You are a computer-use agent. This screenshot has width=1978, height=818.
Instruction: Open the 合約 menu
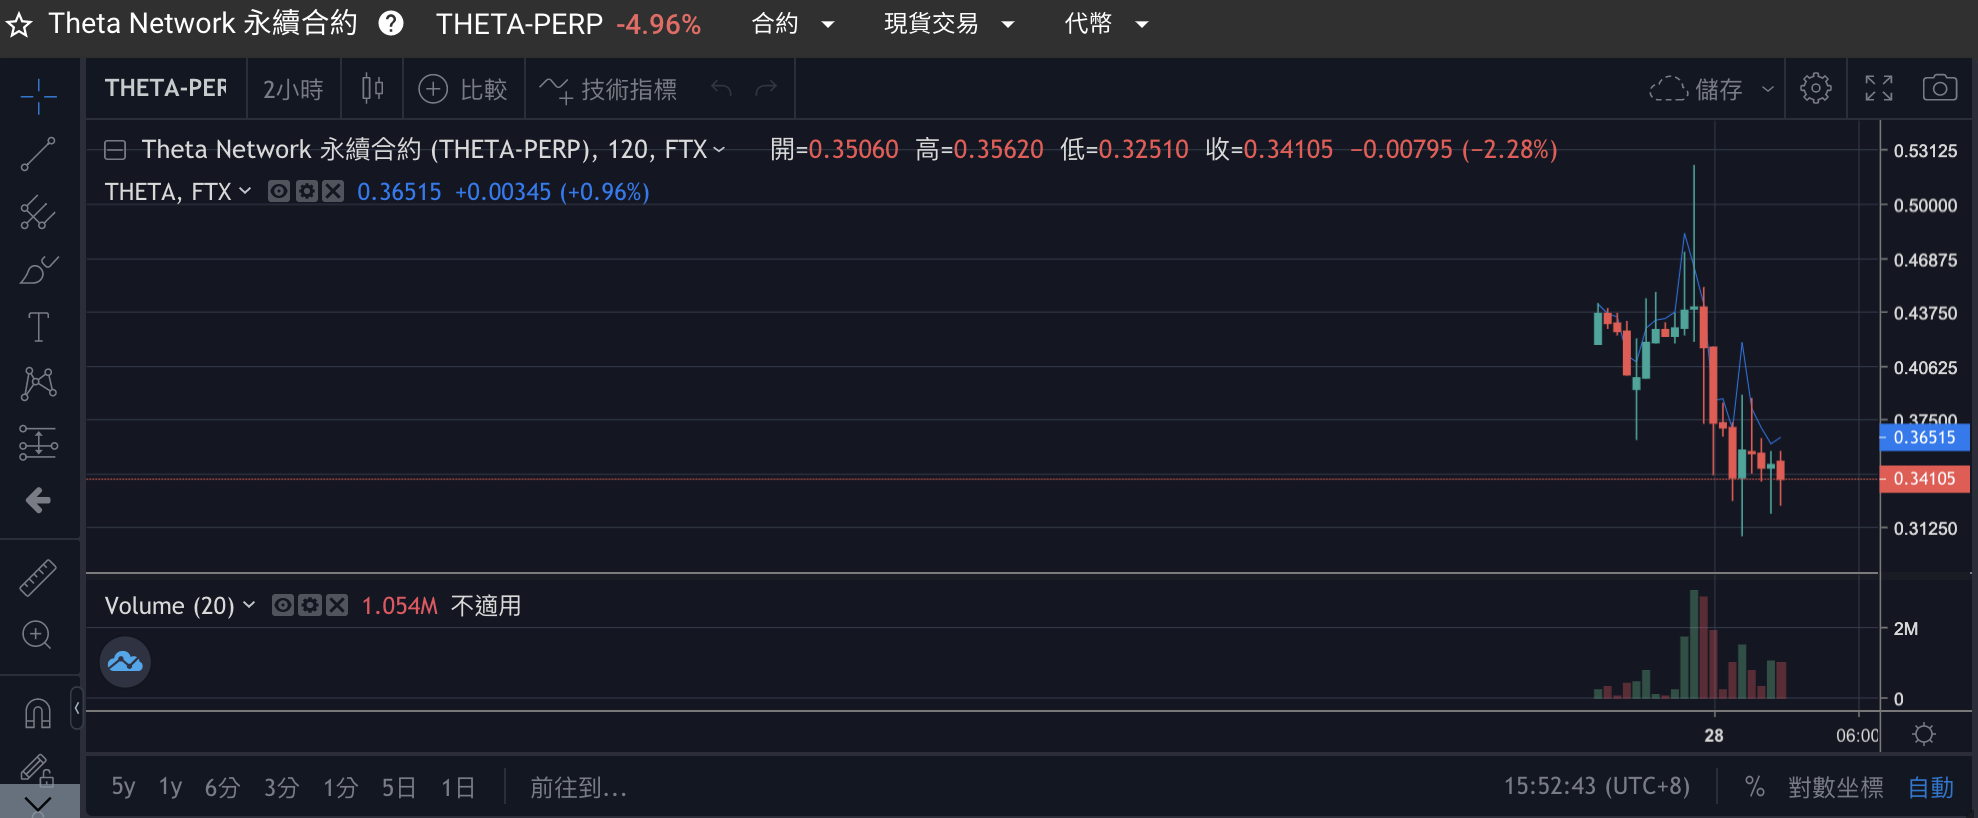click(793, 23)
